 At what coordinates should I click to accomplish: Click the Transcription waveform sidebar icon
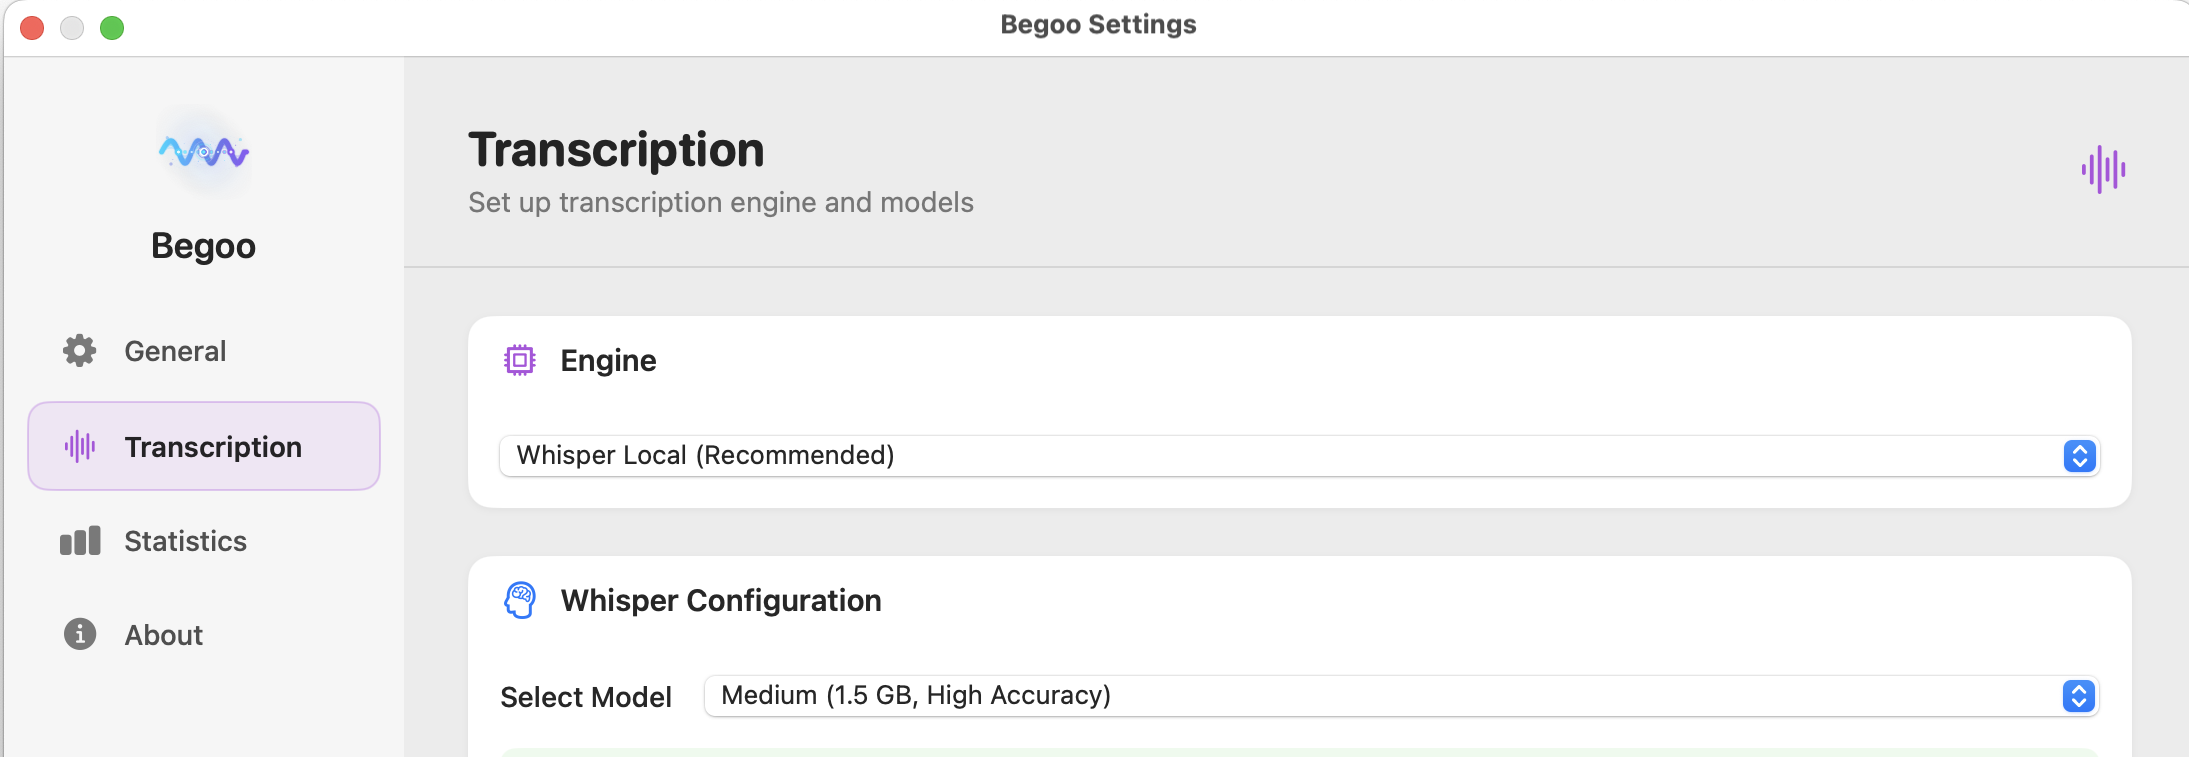[80, 446]
